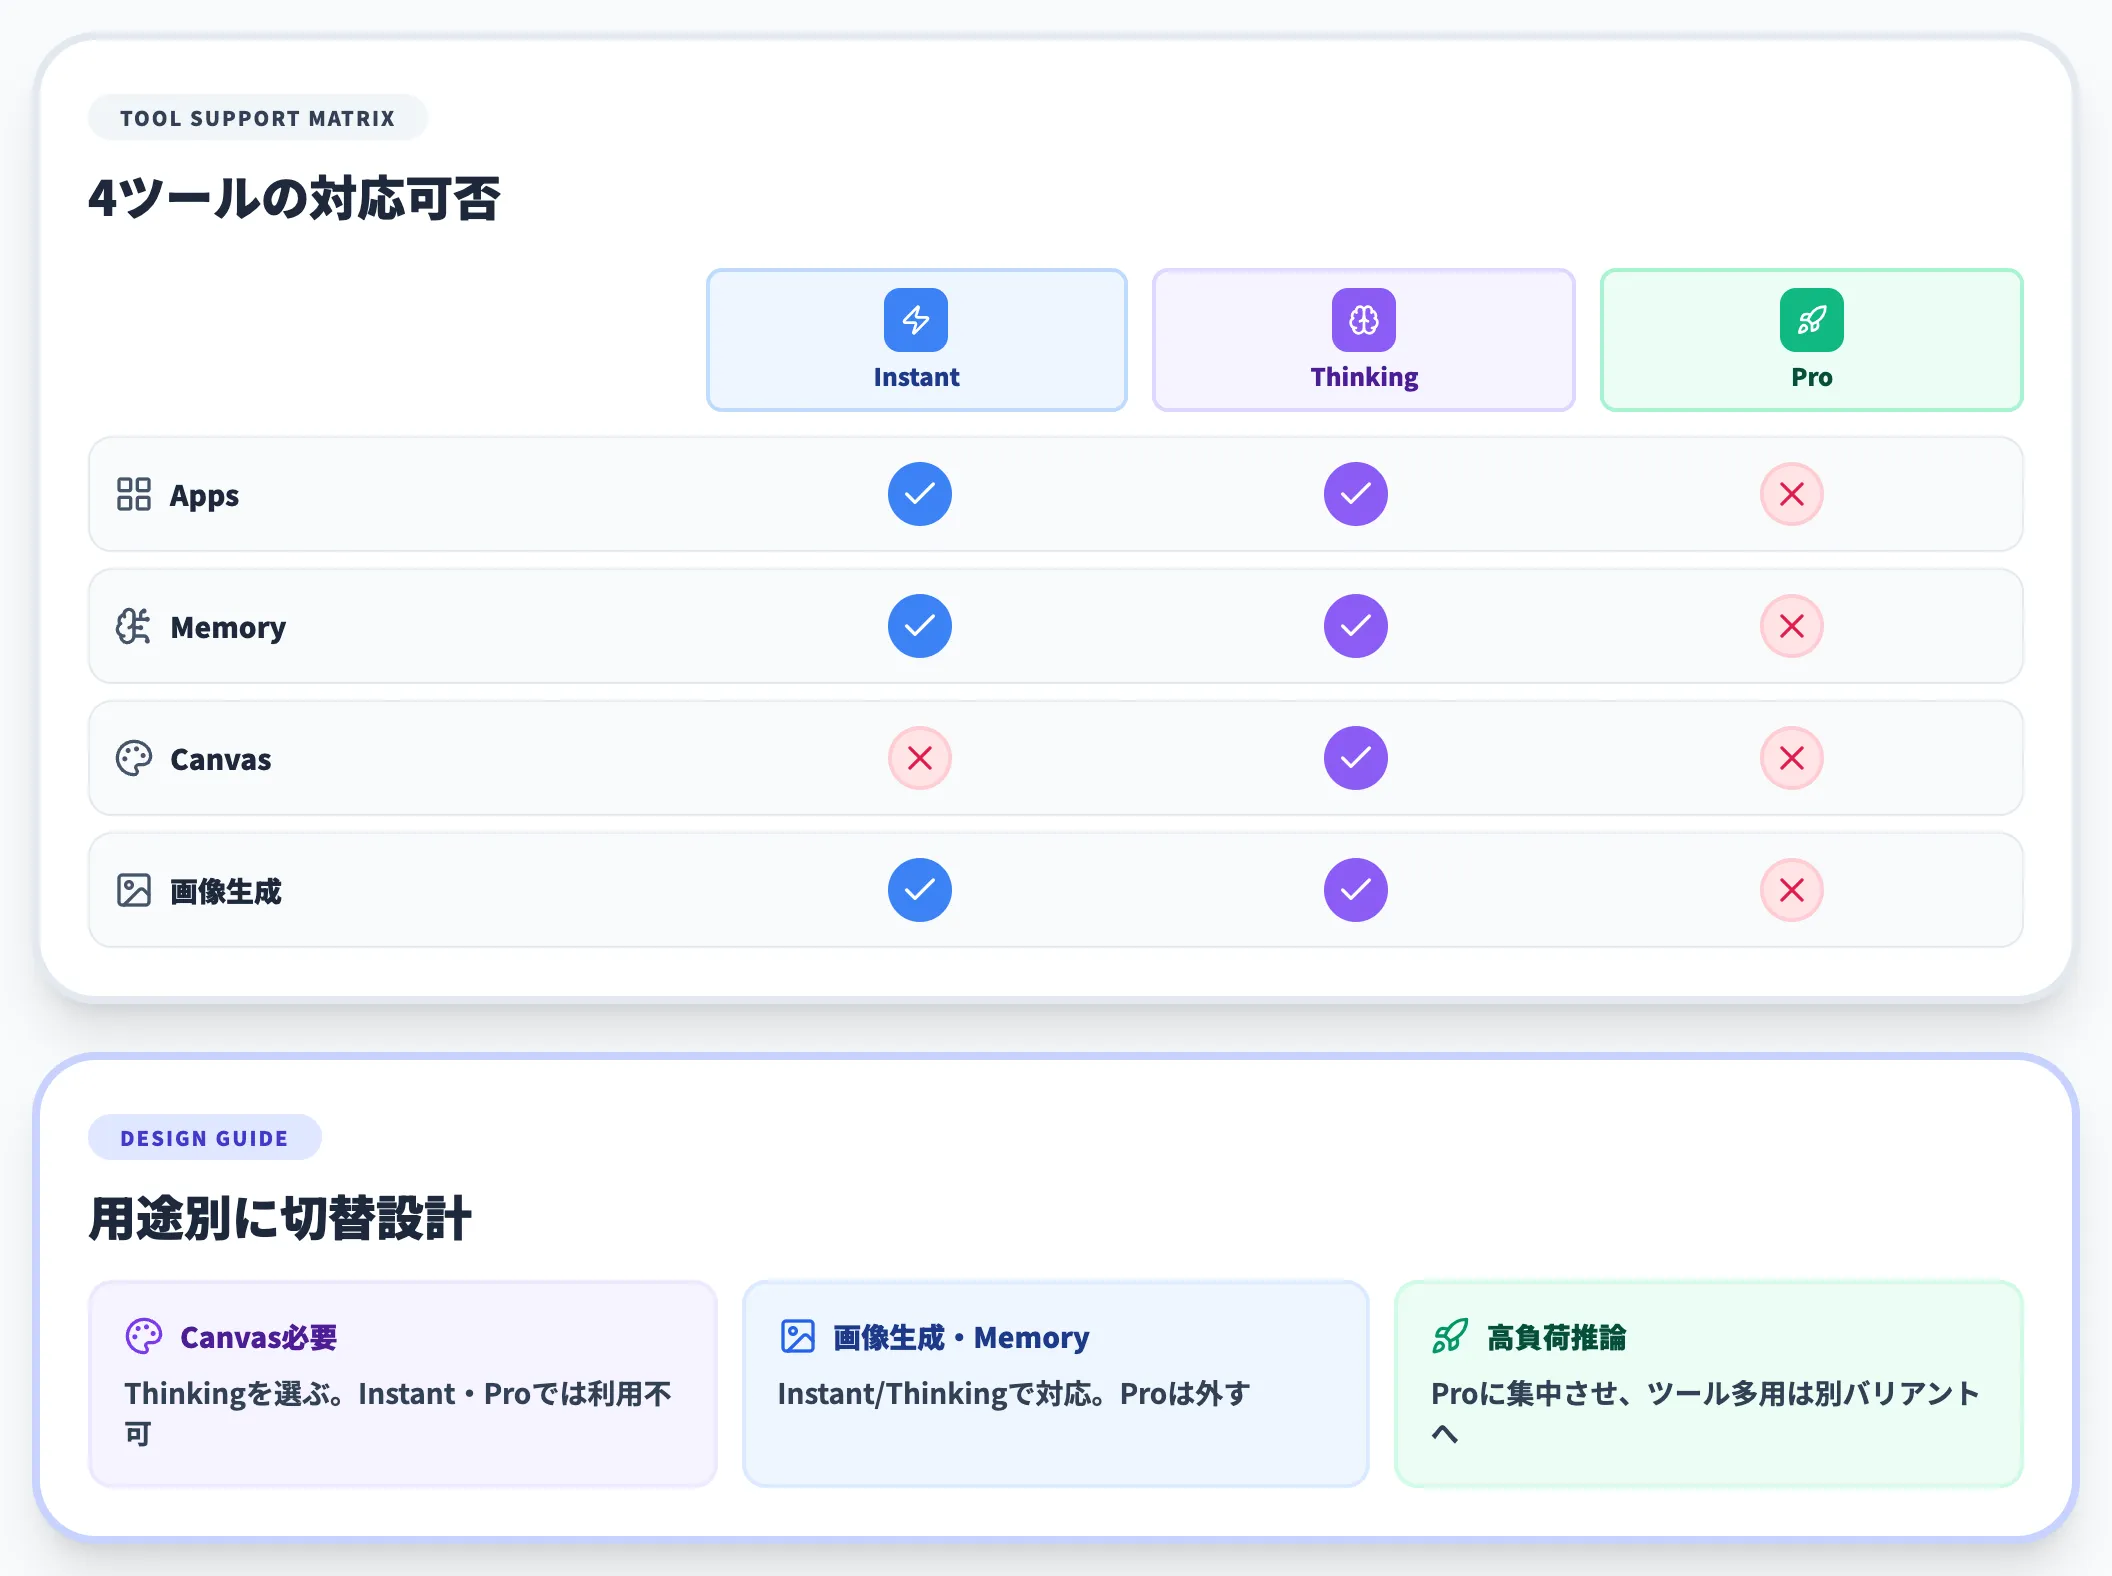Click the DESIGN GUIDE badge
Image resolution: width=2112 pixels, height=1576 pixels.
(x=205, y=1138)
